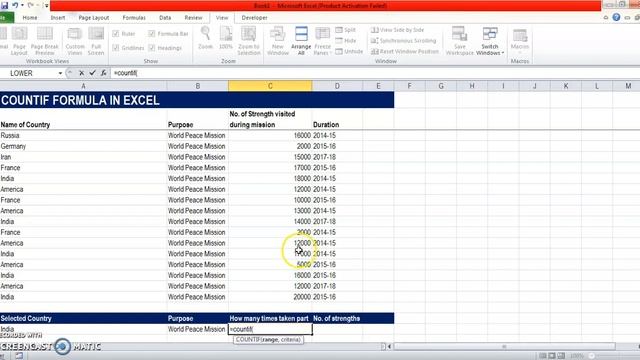Select column D header
The height and width of the screenshot is (360, 640).
point(337,86)
